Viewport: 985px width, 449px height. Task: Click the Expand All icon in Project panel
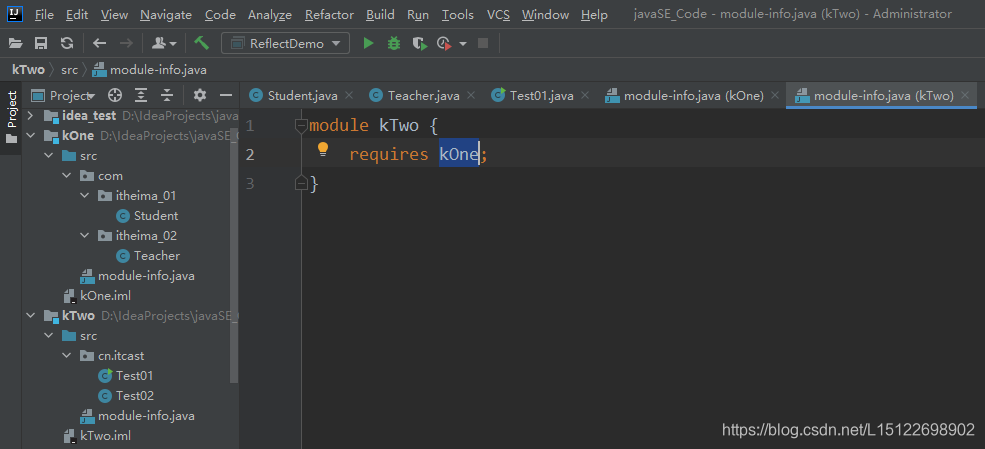pos(141,95)
